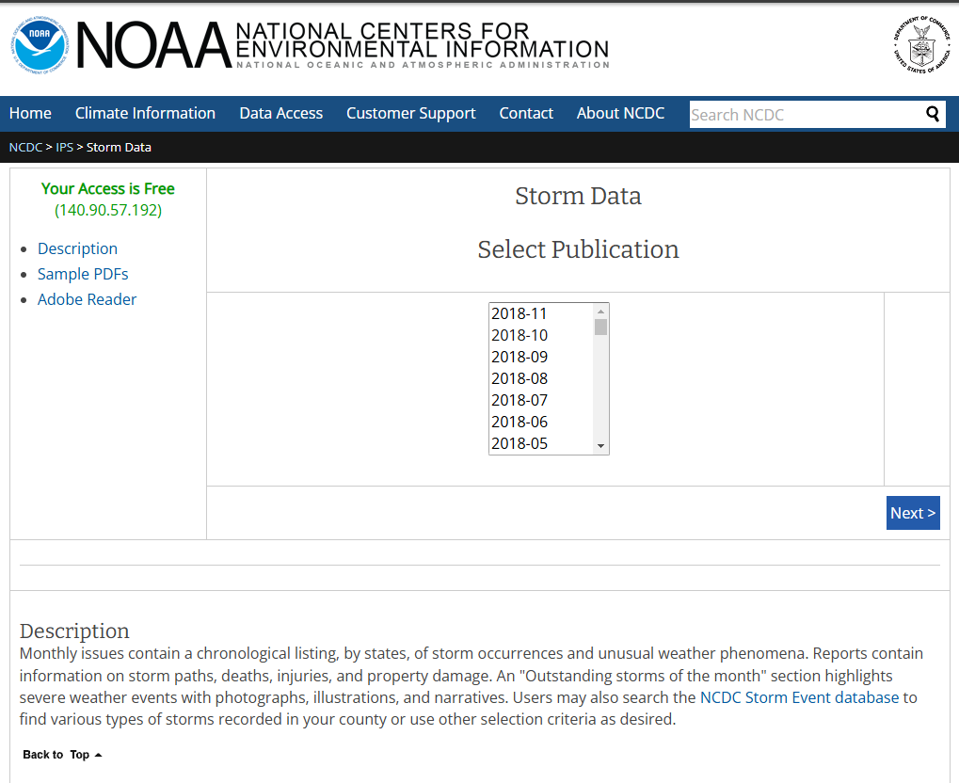The image size is (959, 783).
Task: Click the NOAA emblem logo
Action: pyautogui.click(x=39, y=45)
